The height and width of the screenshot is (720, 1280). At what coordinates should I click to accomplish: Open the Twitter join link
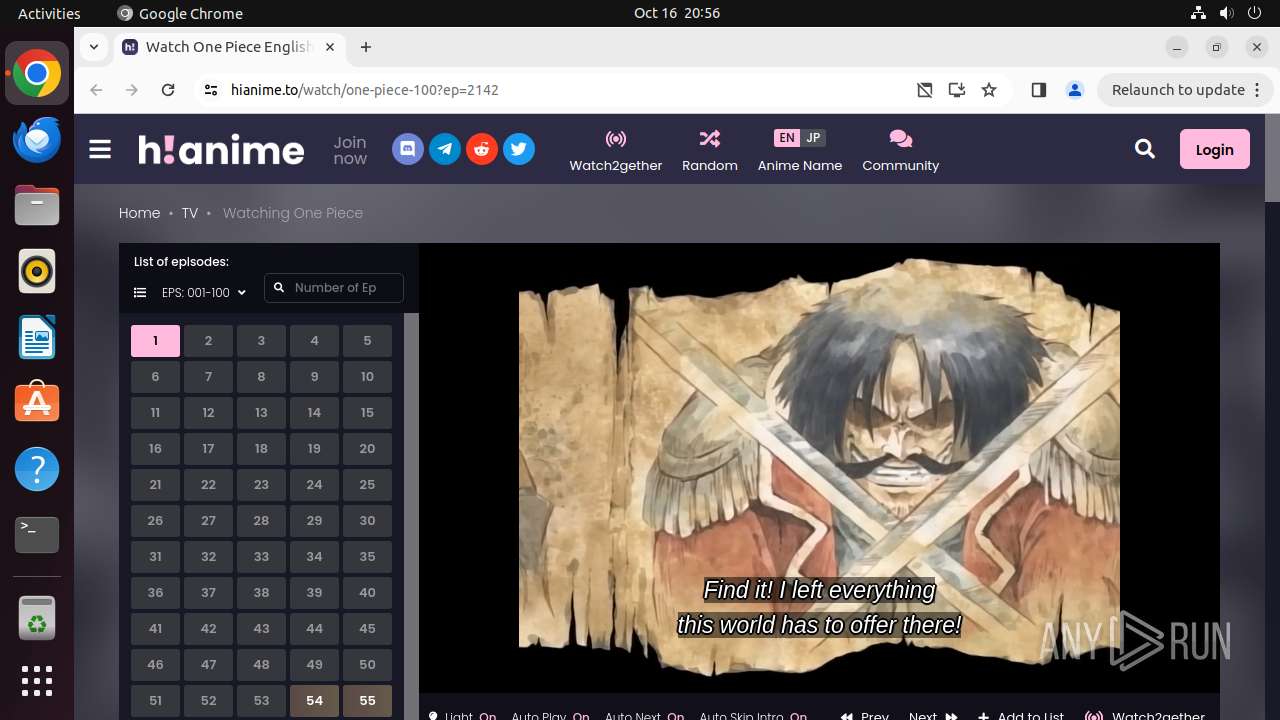click(x=518, y=150)
